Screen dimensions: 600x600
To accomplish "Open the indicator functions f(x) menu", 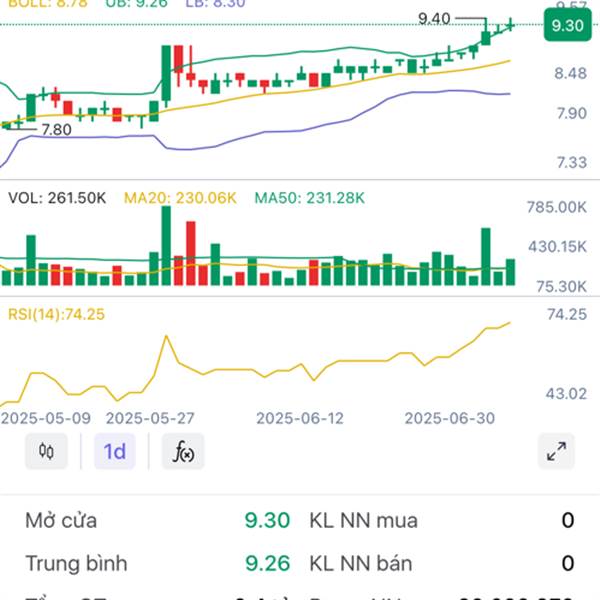I will click(x=183, y=451).
